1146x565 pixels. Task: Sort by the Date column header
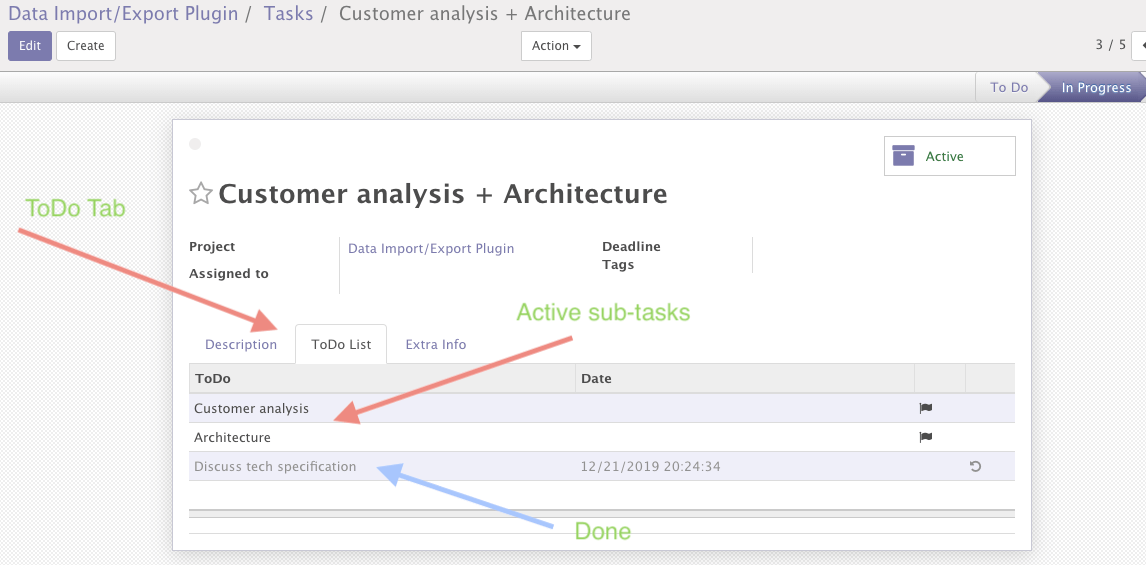pyautogui.click(x=596, y=378)
